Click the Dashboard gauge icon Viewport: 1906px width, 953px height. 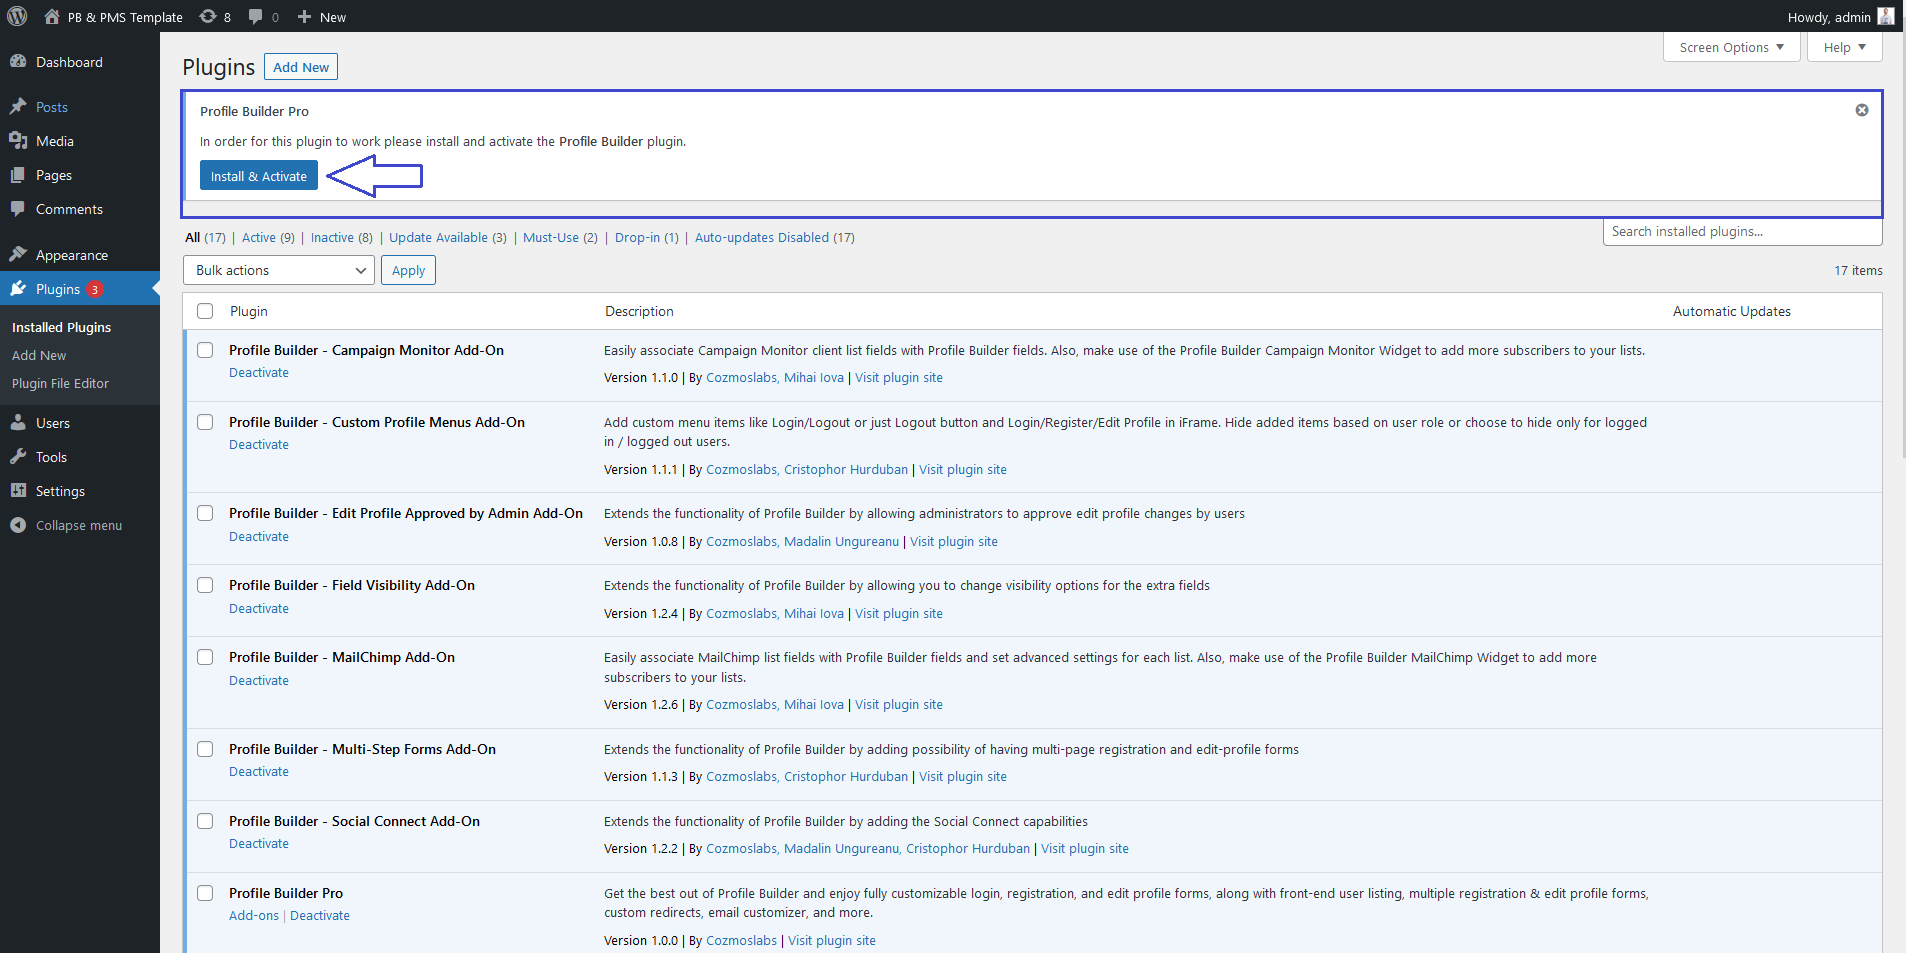click(18, 61)
